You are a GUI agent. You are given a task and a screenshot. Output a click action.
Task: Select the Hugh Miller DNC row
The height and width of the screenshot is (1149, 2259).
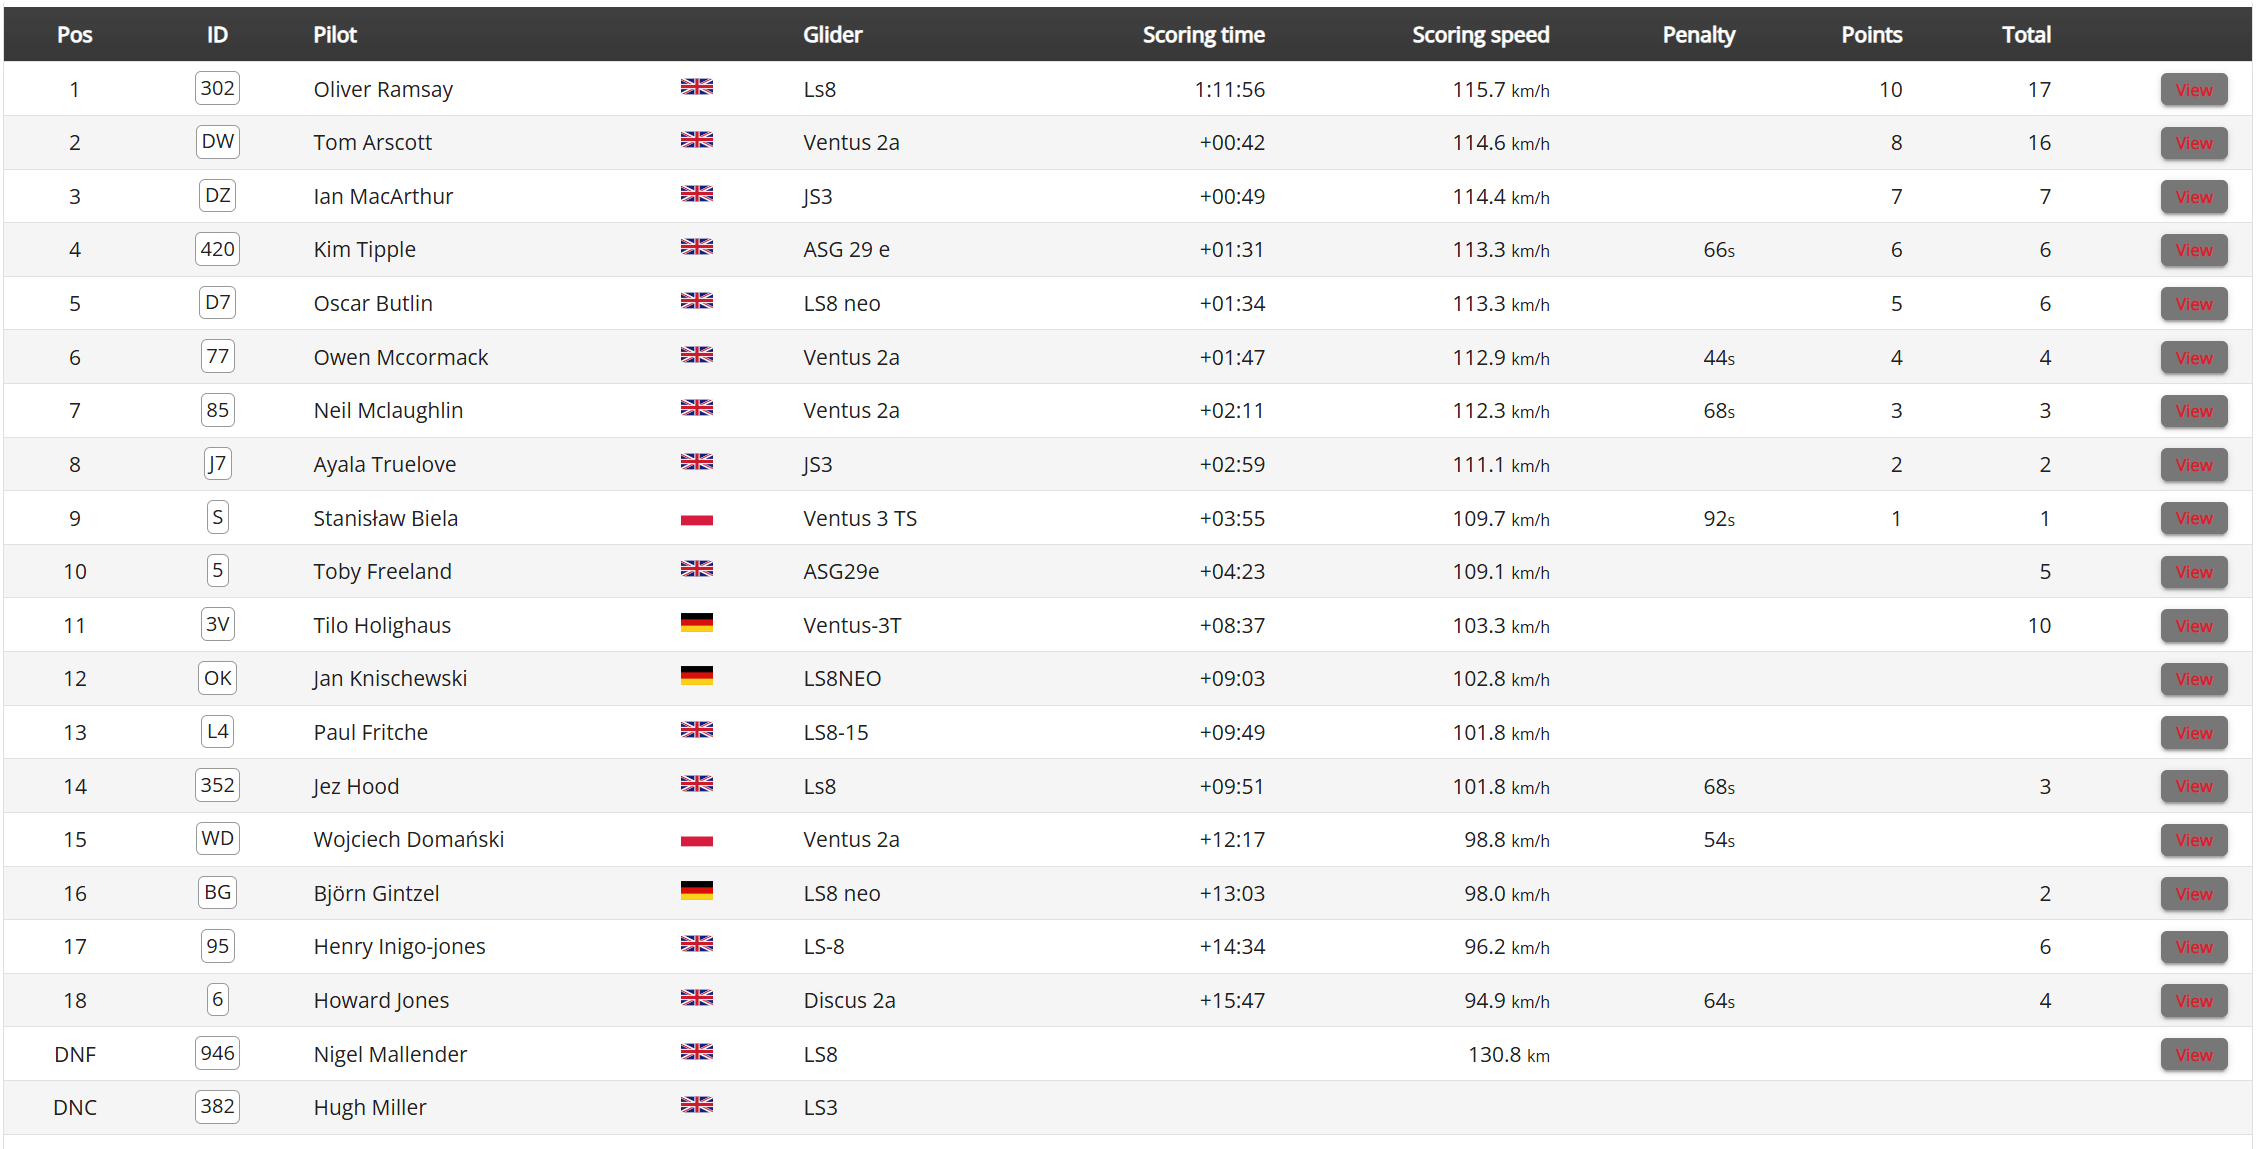pyautogui.click(x=1128, y=1107)
